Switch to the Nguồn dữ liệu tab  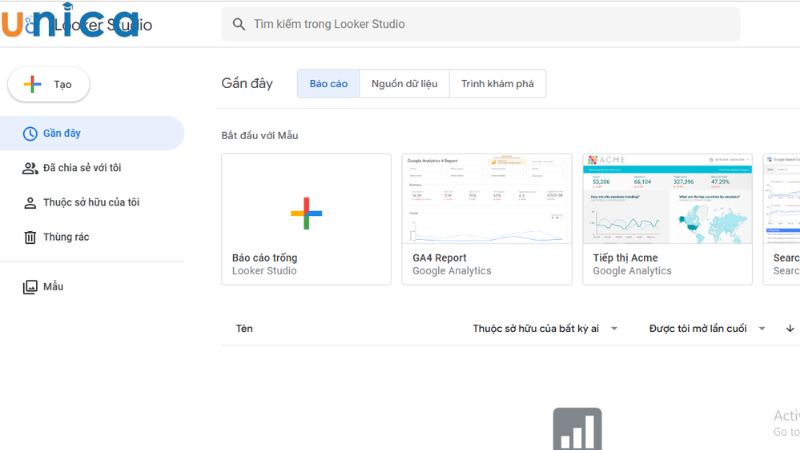pos(404,84)
